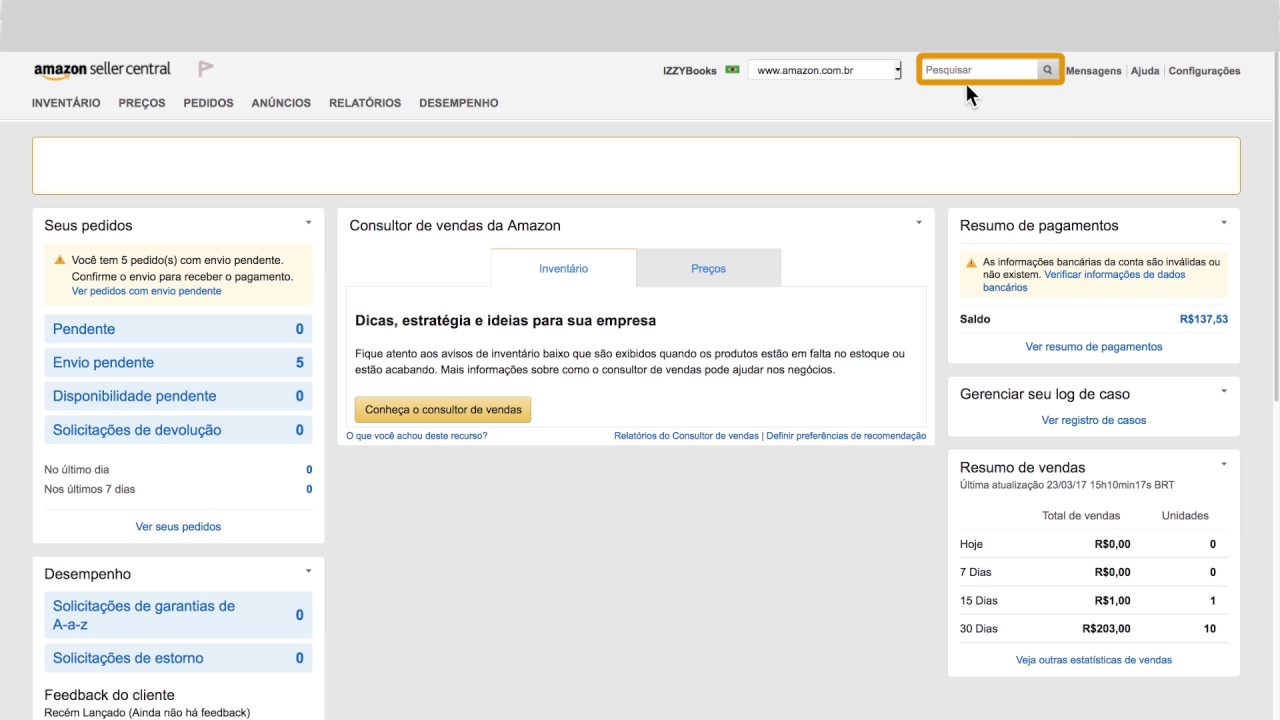Click the warning icon in Resumo de pagamentos
1280x720 pixels.
[x=971, y=262]
